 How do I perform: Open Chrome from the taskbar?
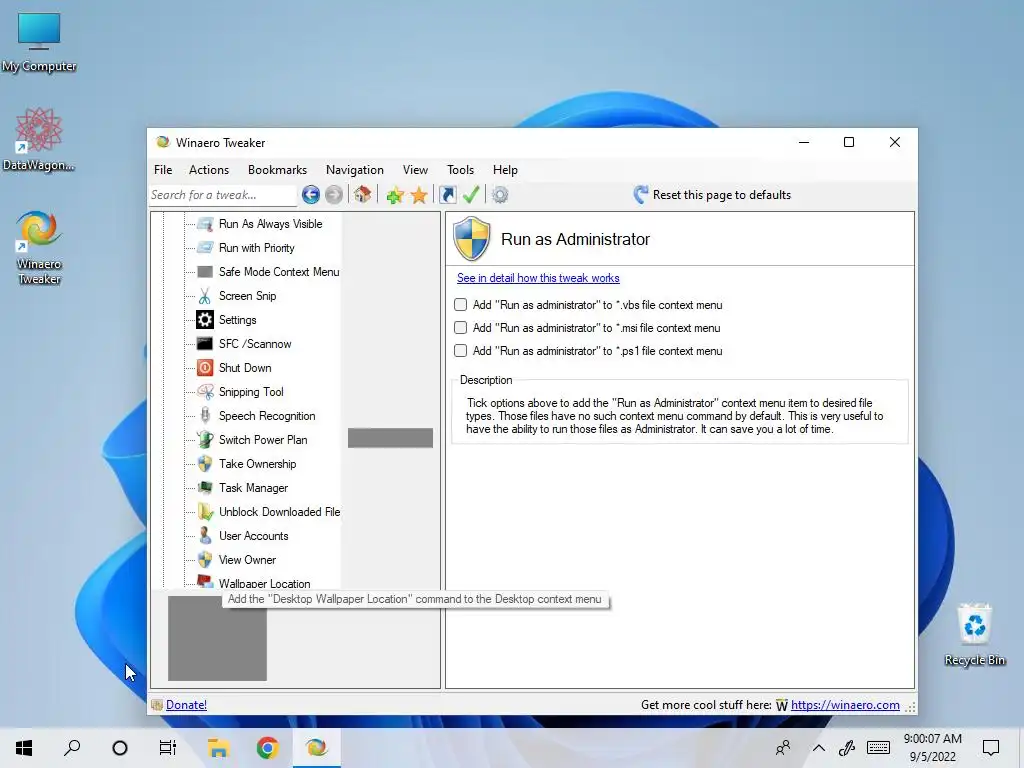pyautogui.click(x=267, y=748)
